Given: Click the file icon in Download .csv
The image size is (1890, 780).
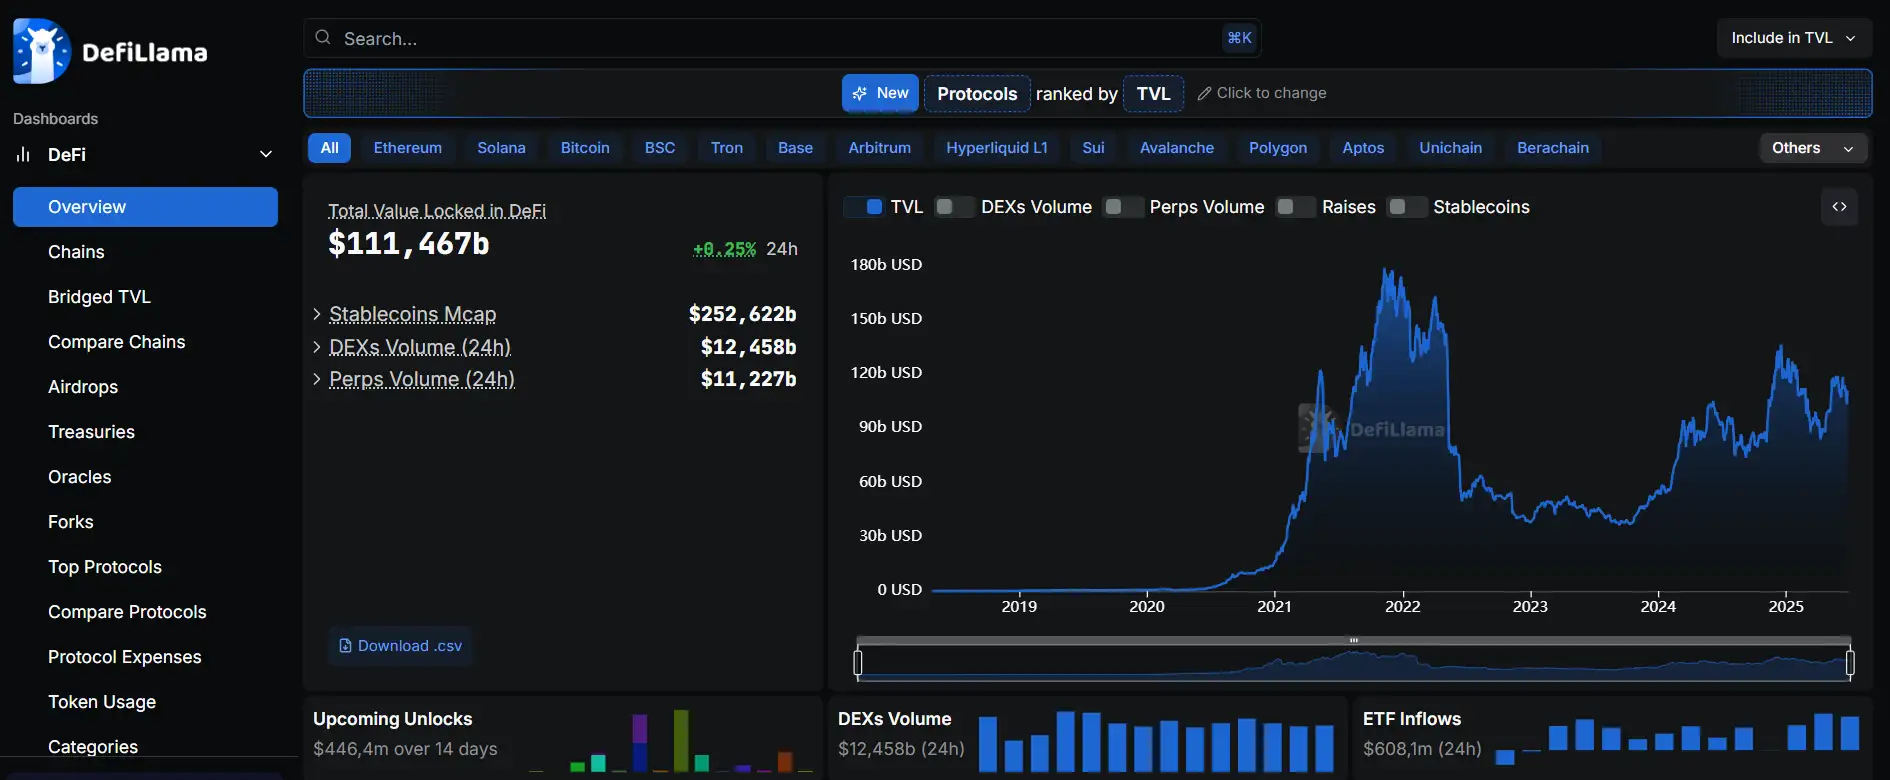Looking at the screenshot, I should (345, 646).
